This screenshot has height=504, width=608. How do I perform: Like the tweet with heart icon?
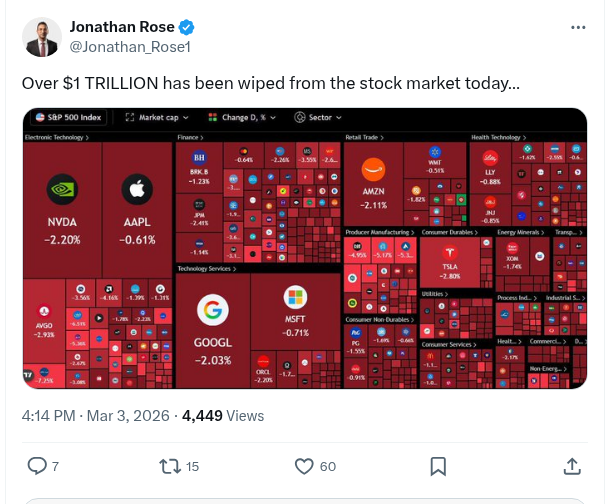[x=306, y=466]
